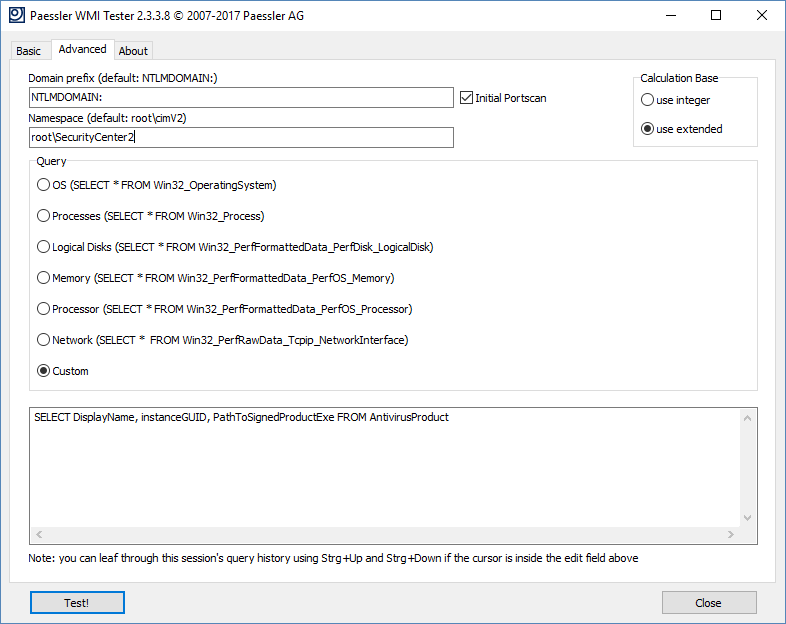Click the Close button
The height and width of the screenshot is (624, 786).
pos(709,602)
